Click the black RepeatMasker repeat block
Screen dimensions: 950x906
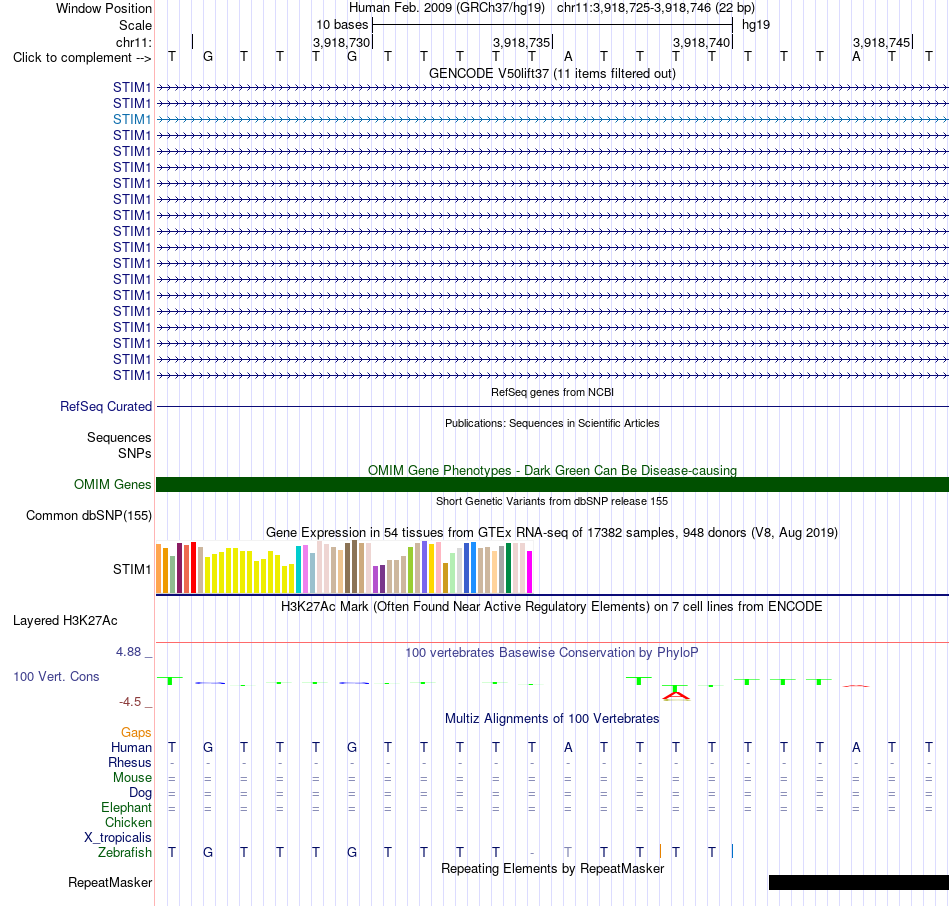coord(859,882)
